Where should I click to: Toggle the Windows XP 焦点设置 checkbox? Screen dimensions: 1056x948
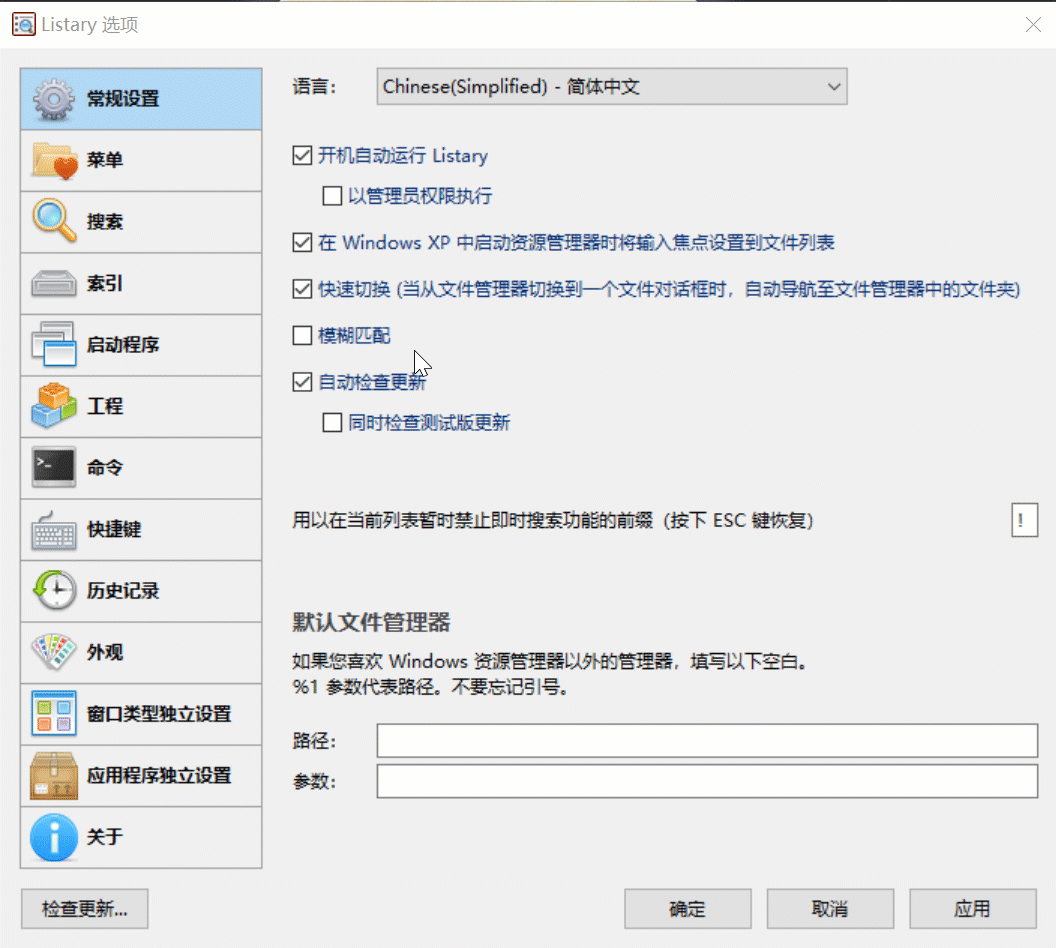[x=302, y=242]
